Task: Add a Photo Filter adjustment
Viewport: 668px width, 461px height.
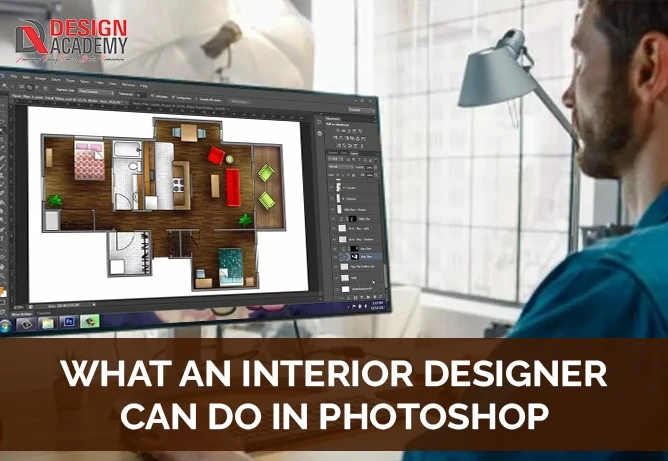Action: [352, 138]
